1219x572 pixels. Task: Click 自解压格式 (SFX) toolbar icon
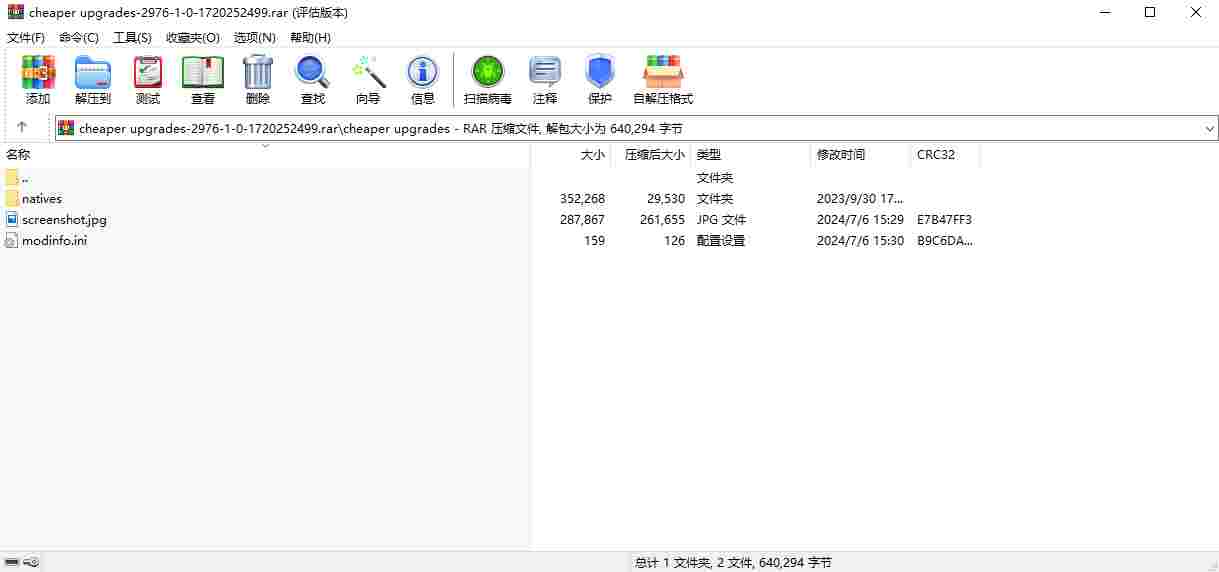pos(663,72)
